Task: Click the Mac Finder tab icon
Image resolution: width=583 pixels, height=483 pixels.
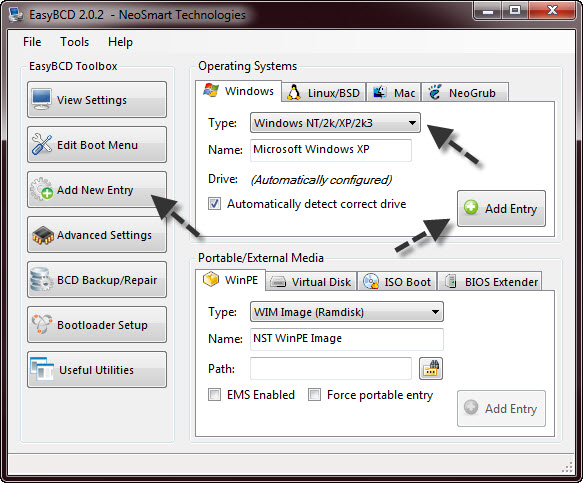Action: [x=379, y=92]
